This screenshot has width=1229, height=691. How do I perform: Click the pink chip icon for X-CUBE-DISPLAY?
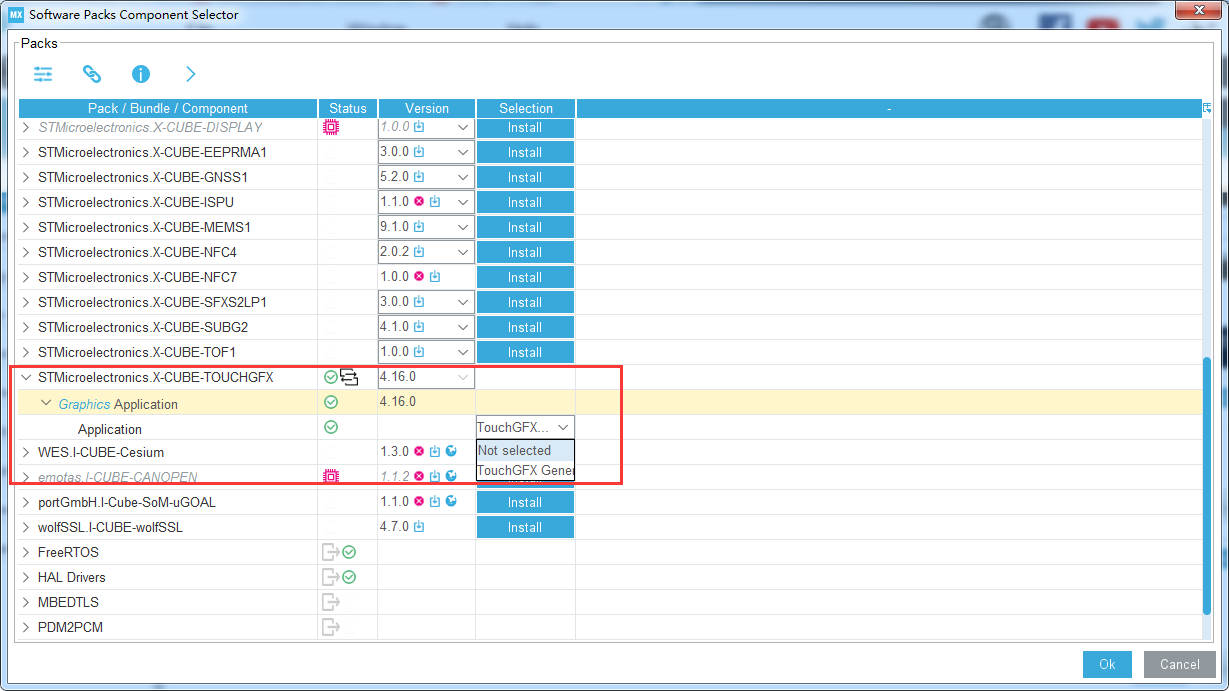coord(331,127)
